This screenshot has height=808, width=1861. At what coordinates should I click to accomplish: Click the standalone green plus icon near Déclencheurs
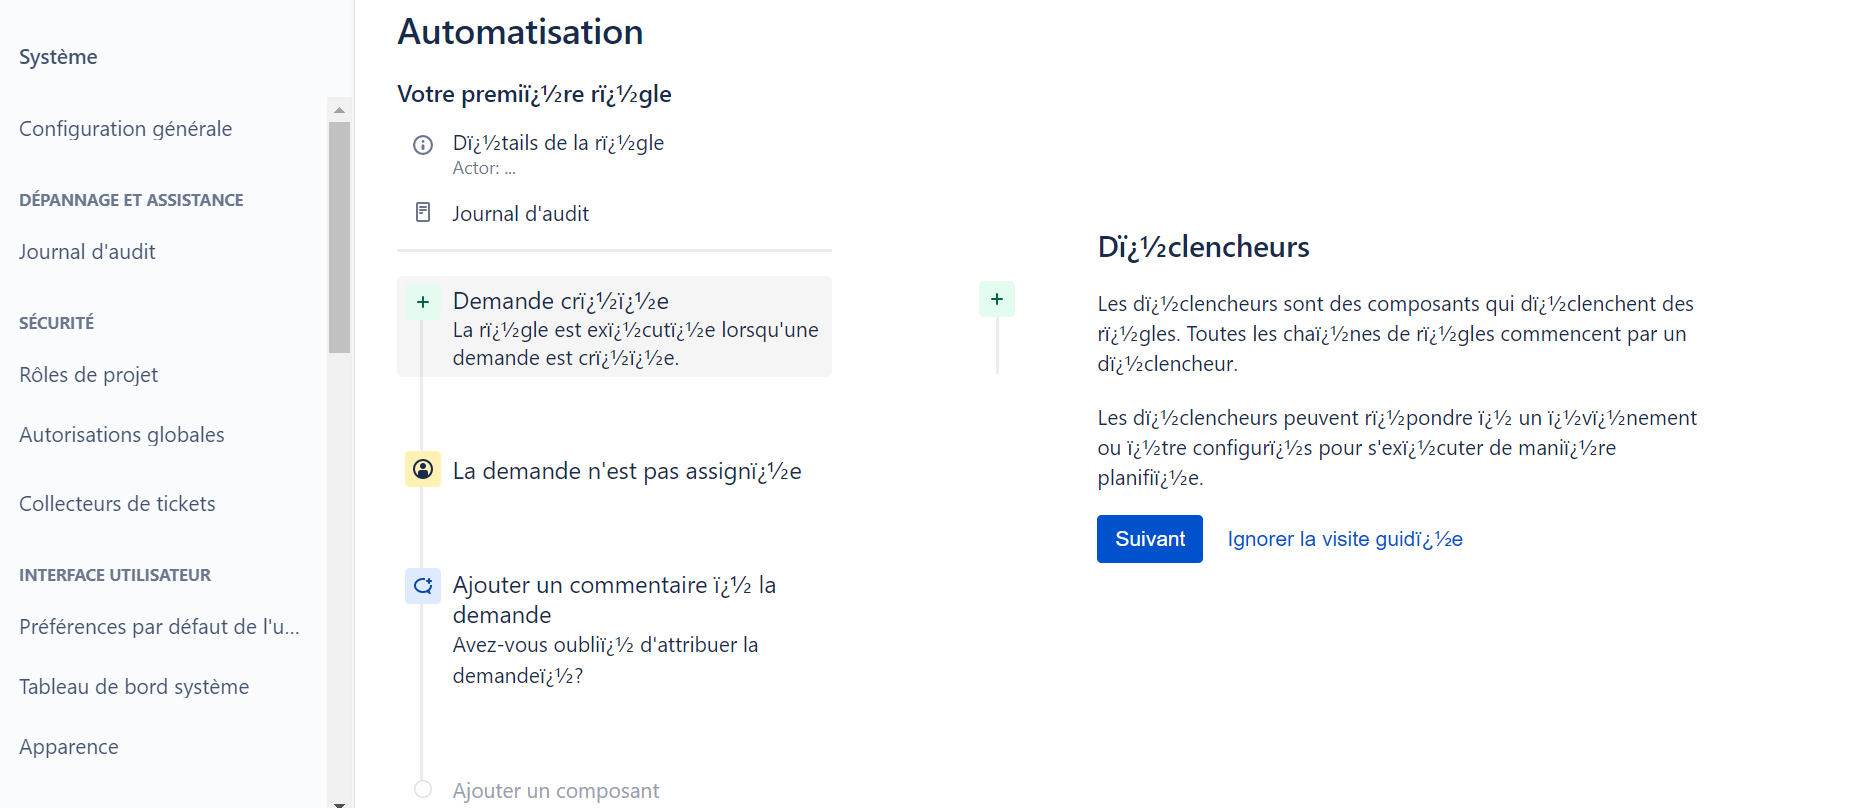(997, 299)
